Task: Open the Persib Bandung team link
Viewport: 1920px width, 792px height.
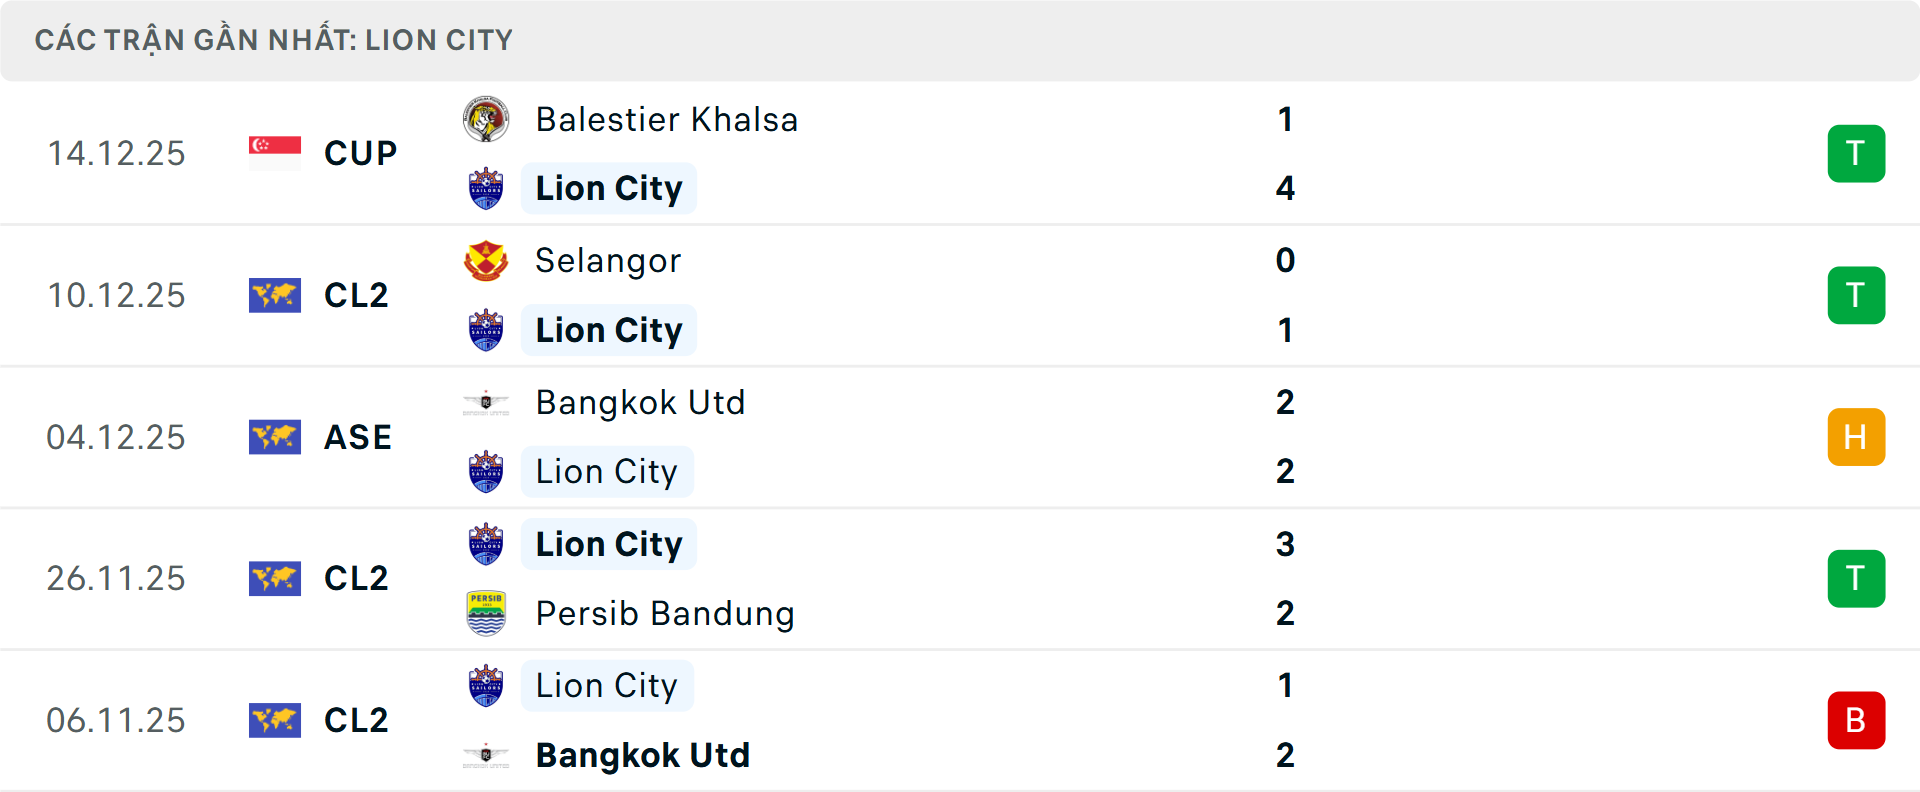Action: click(x=665, y=613)
